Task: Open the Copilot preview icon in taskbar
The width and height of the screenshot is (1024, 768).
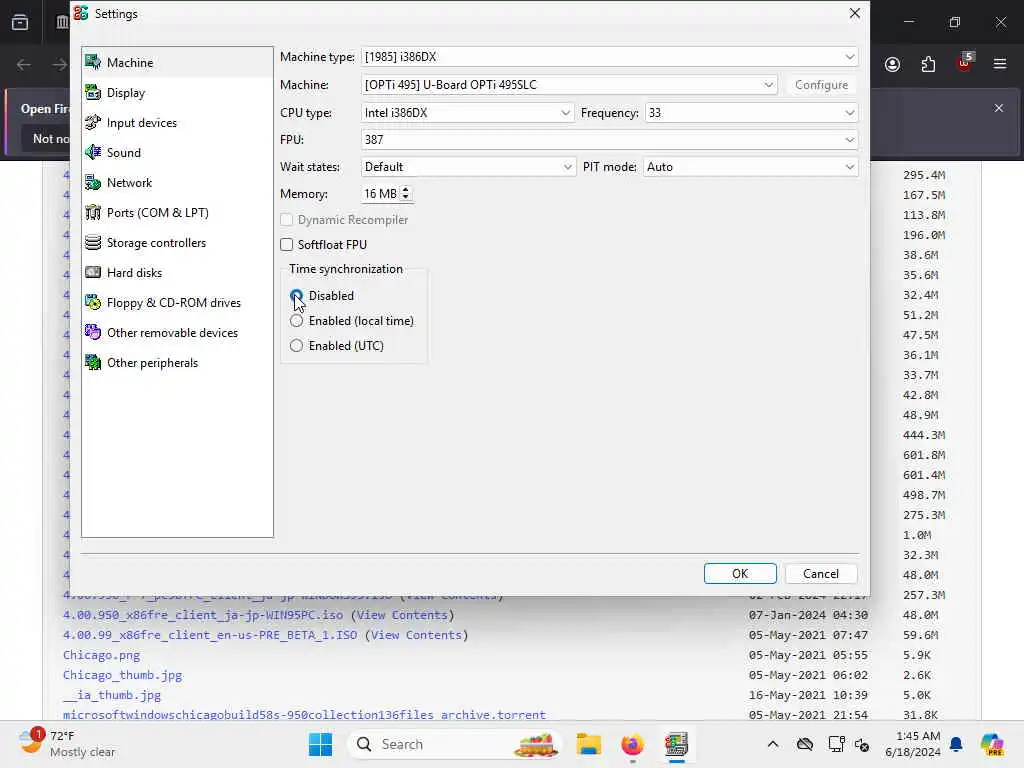Action: click(x=992, y=744)
